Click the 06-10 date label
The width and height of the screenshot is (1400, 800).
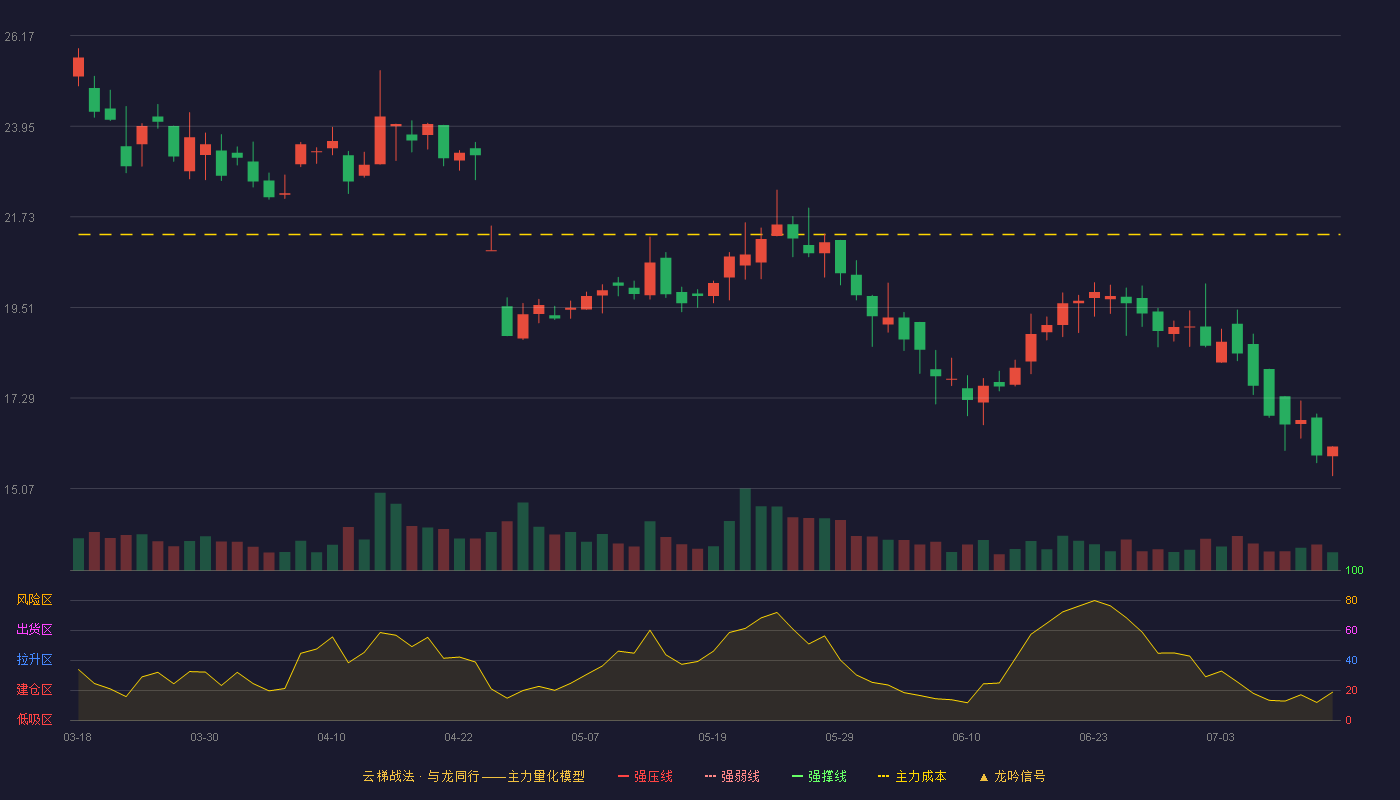point(966,737)
